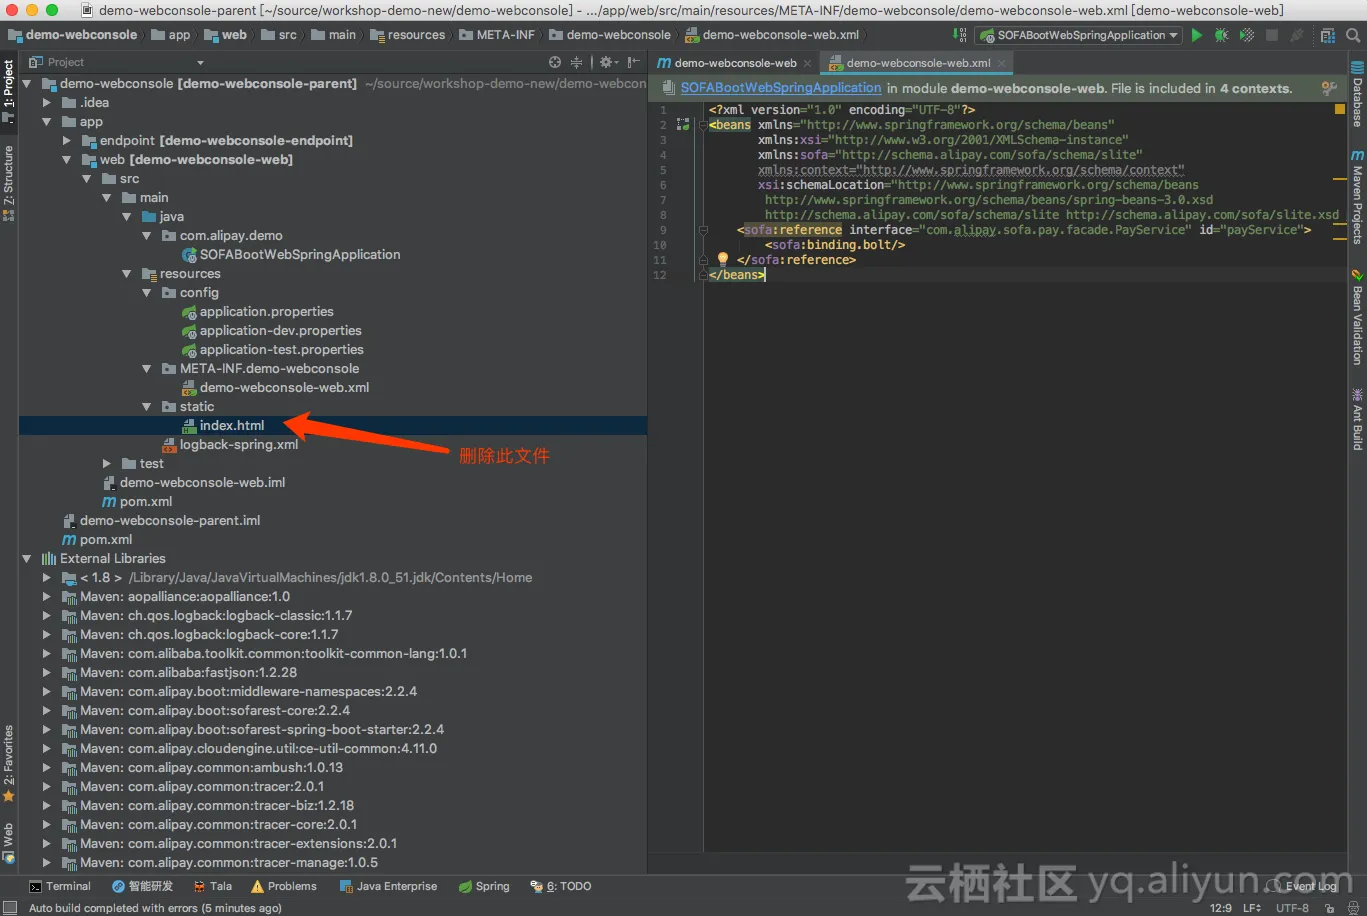Open Search Everywhere magnifier icon
Viewport: 1367px width, 916px height.
(x=1353, y=35)
